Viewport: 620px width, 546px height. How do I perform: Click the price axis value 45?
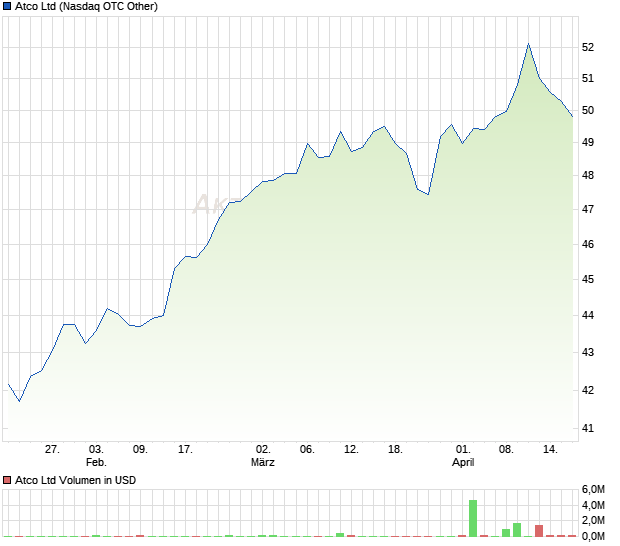(x=588, y=280)
